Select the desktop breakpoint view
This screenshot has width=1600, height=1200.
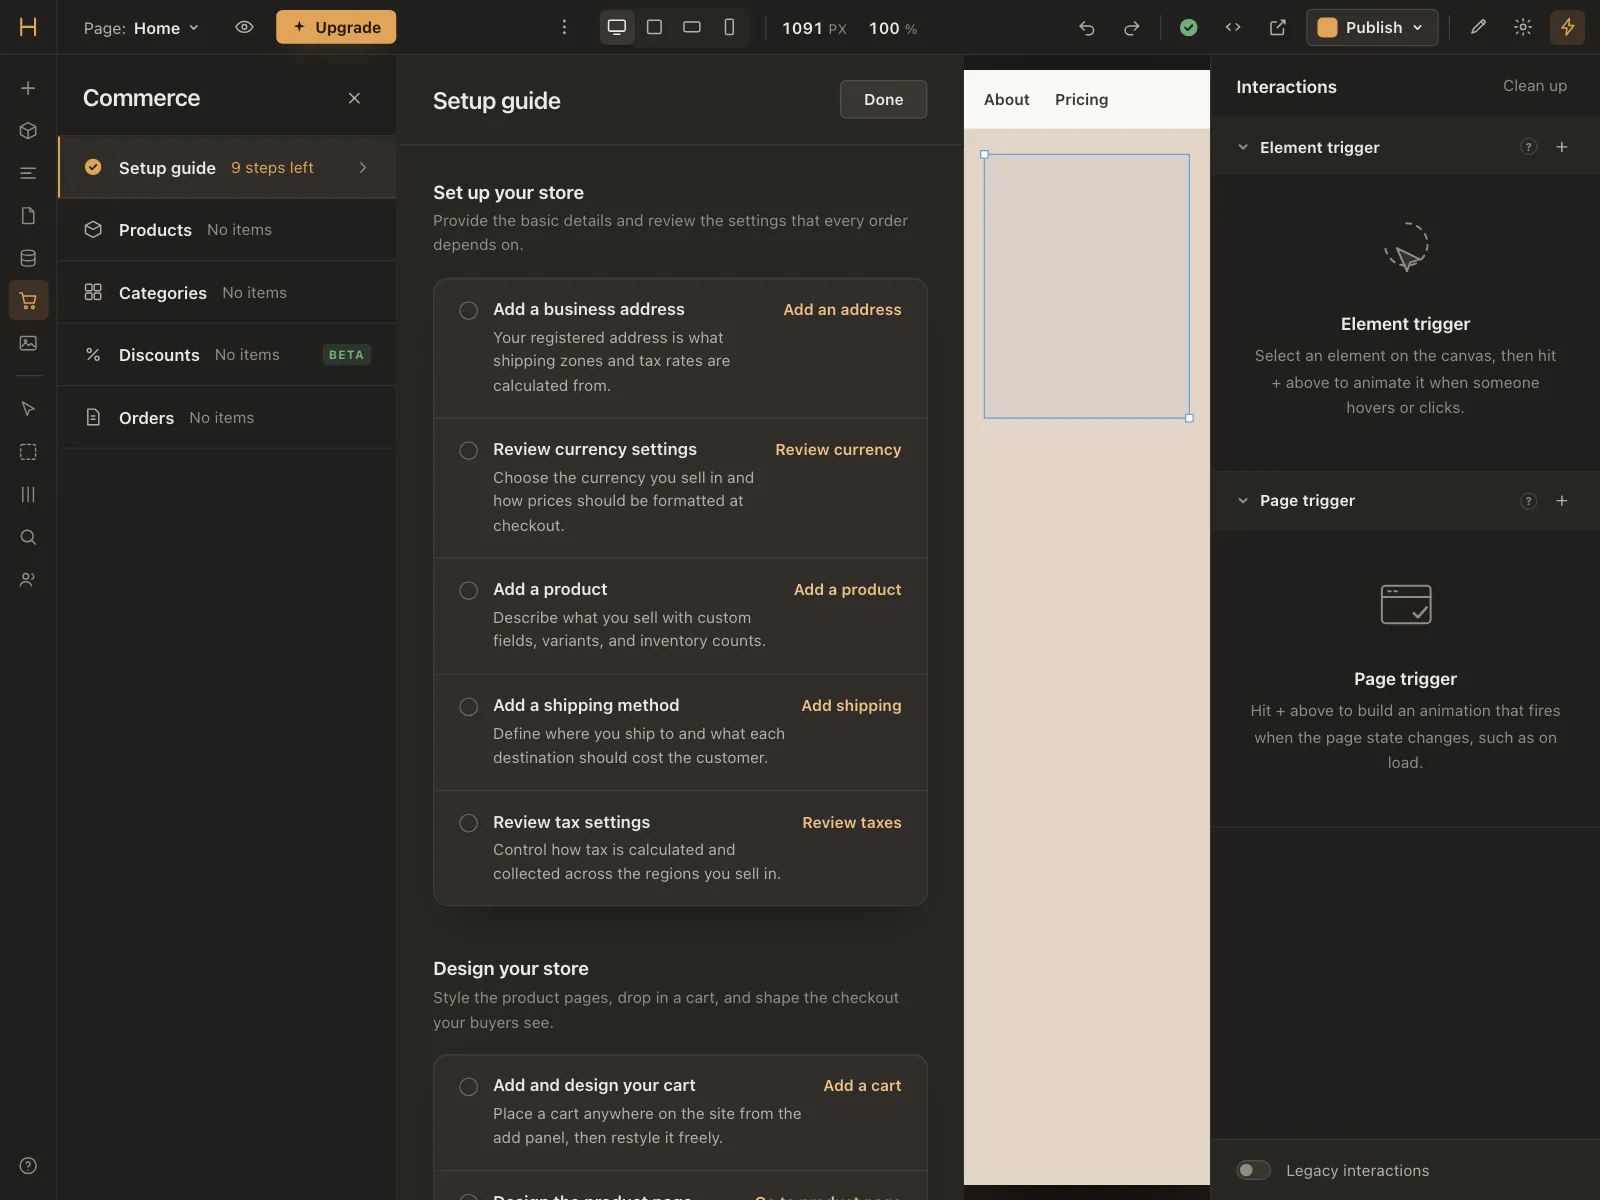click(617, 27)
